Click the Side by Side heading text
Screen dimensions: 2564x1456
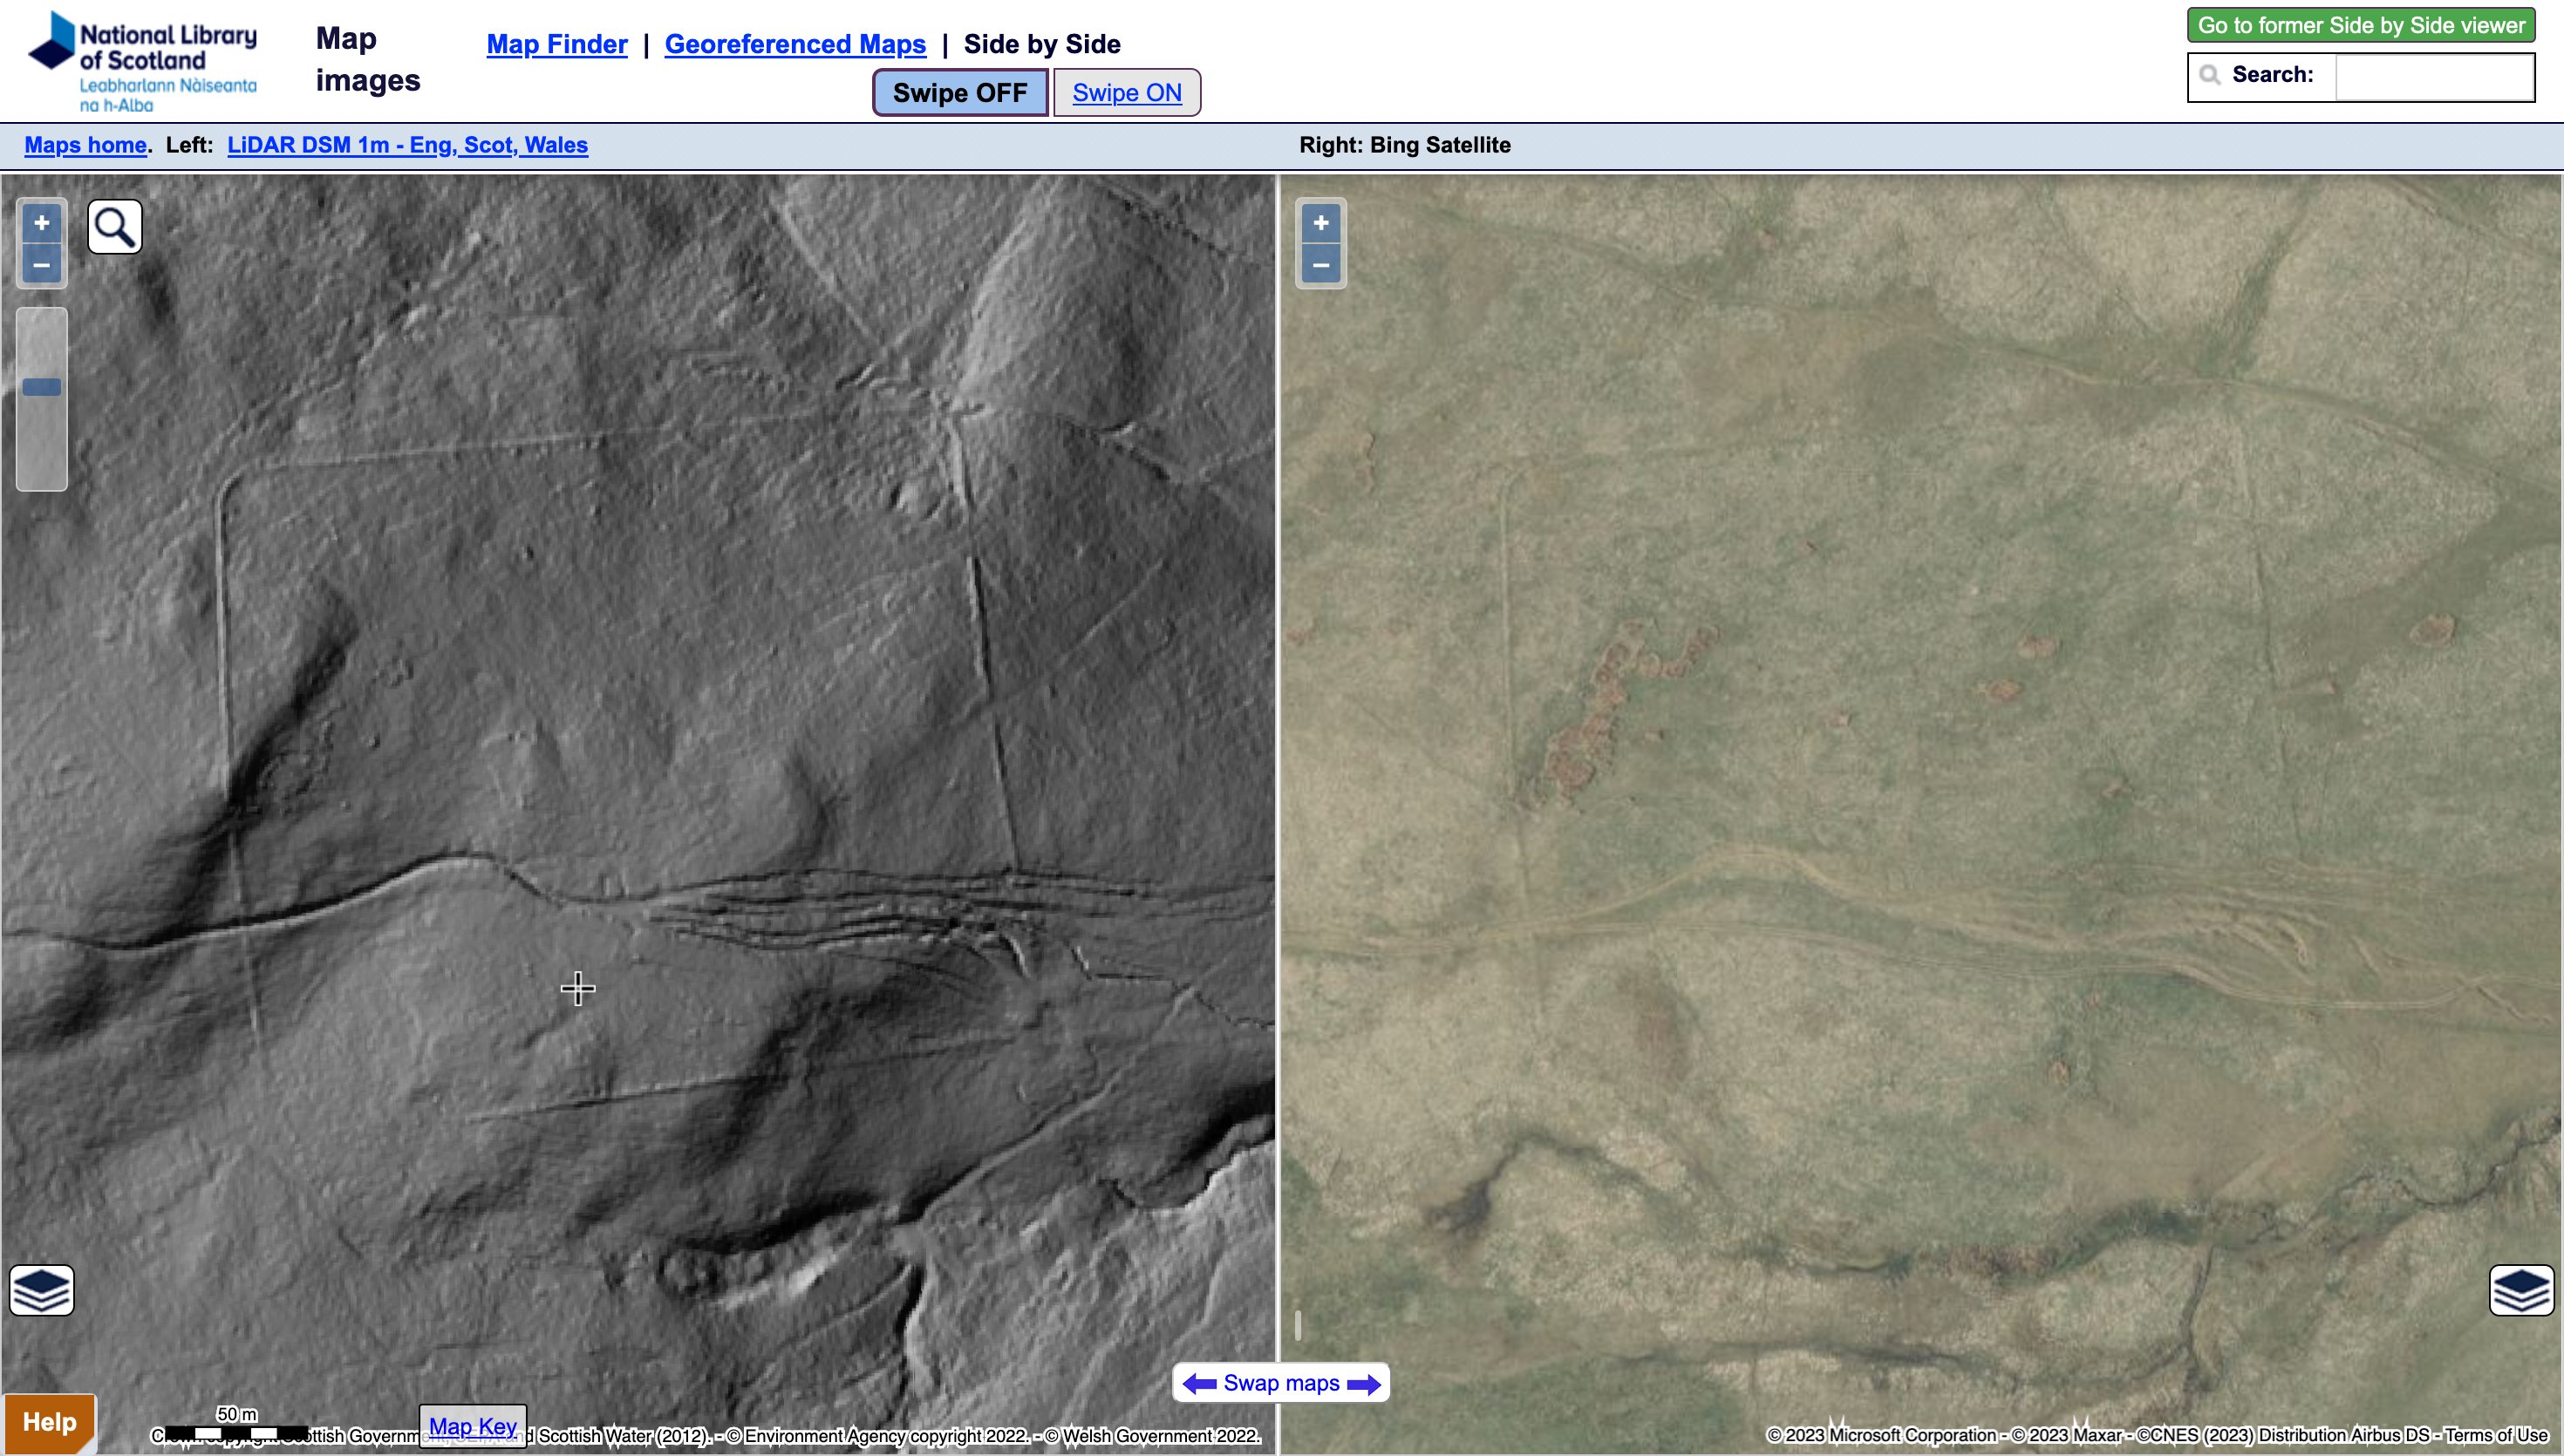[x=1042, y=44]
